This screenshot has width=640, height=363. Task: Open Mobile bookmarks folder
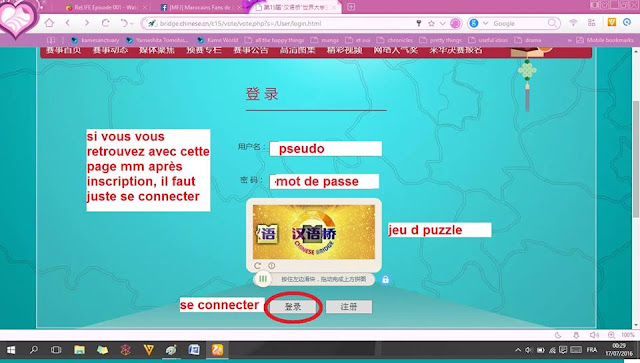[x=605, y=40]
